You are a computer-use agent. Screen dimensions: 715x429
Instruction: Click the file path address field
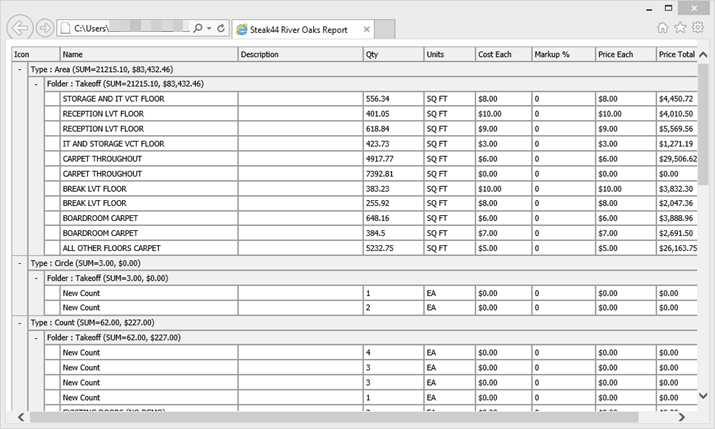(131, 28)
